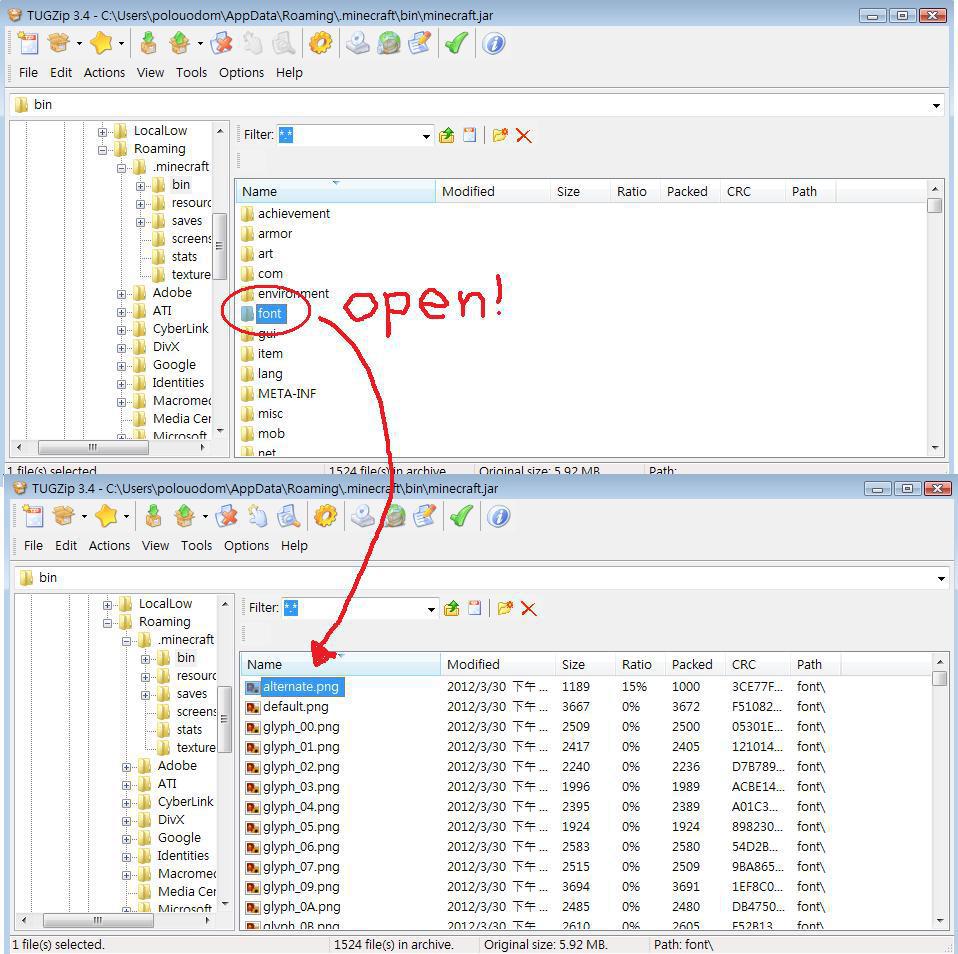Sort by Modified column header in bottom window
958x954 pixels.
497,664
